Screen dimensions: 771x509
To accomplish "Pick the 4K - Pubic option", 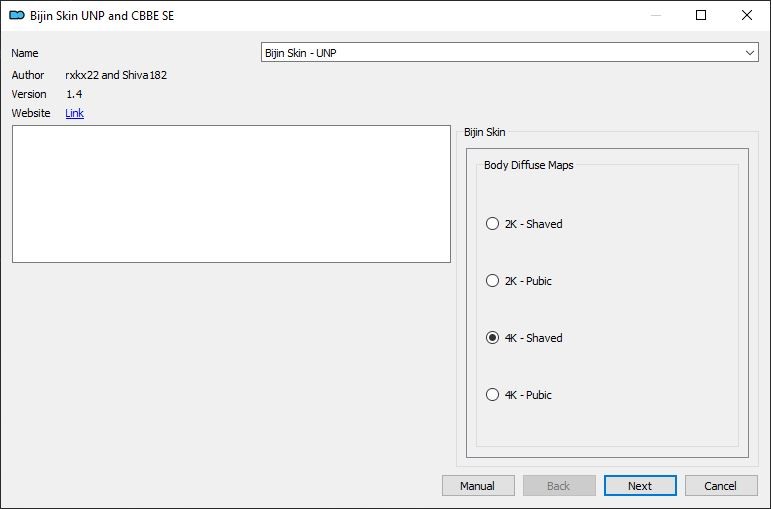I will (492, 395).
